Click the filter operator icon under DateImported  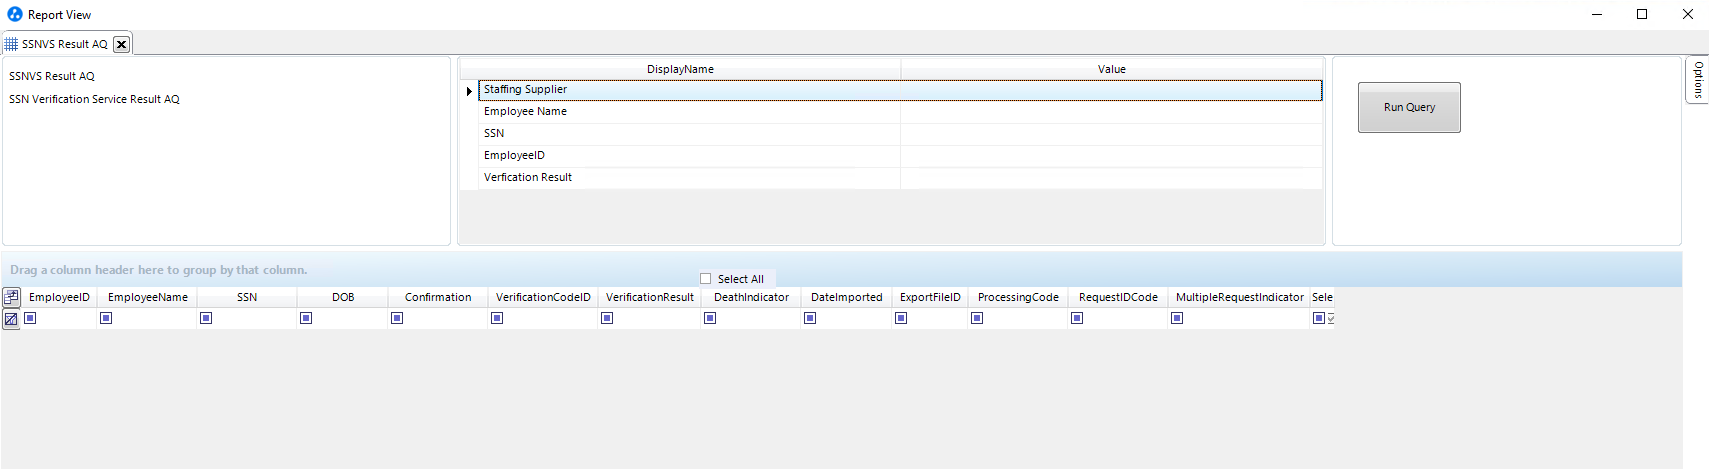click(810, 318)
